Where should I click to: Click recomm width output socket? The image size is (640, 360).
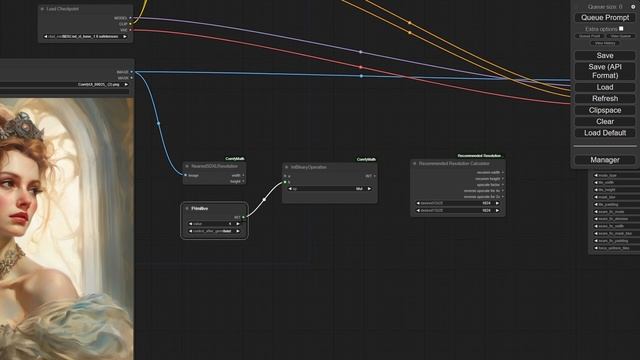[x=503, y=172]
